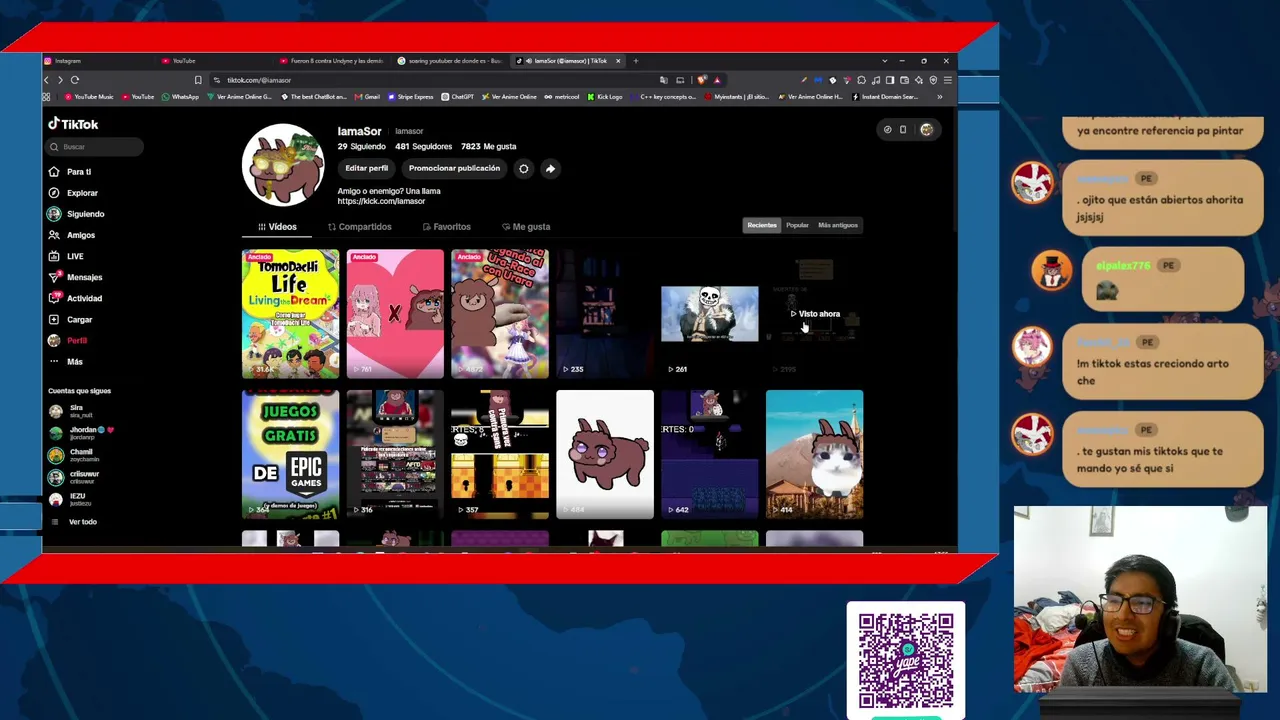Click the IamaSor profile avatar picture

tap(283, 165)
